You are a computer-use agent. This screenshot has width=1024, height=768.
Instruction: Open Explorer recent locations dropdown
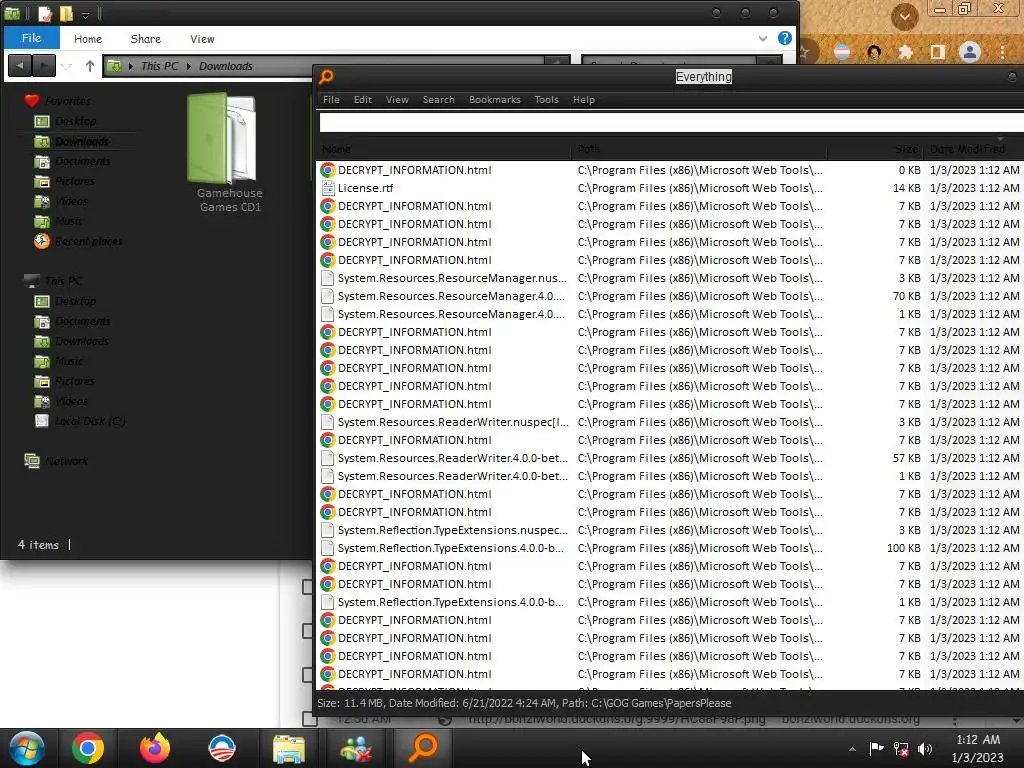[67, 66]
